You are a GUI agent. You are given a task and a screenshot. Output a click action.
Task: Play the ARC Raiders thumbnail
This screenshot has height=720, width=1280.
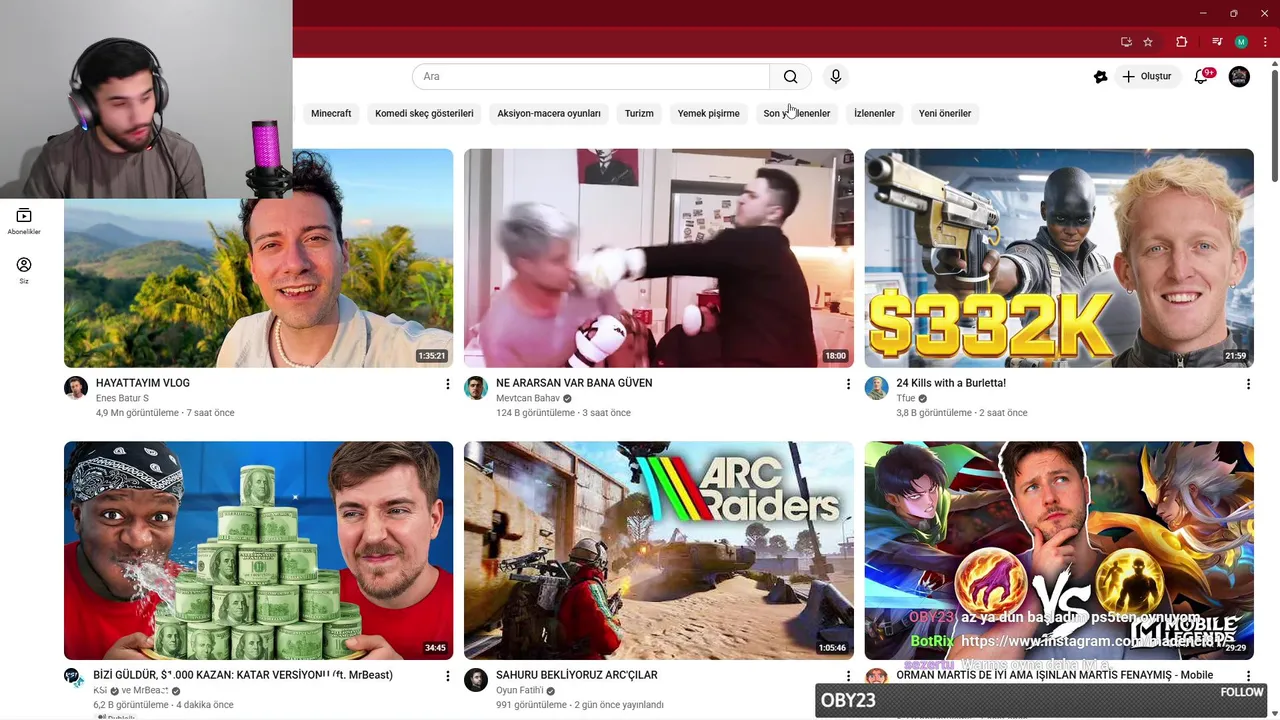tap(659, 550)
